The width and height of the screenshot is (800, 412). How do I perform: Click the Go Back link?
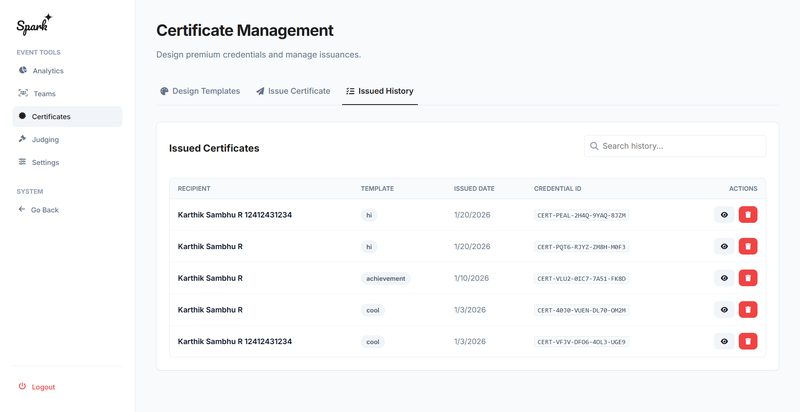[44, 210]
